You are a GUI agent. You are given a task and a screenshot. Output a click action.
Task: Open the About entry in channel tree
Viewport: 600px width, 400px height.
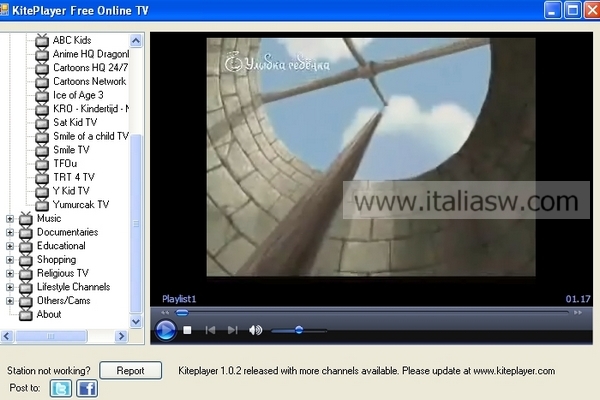tap(49, 314)
